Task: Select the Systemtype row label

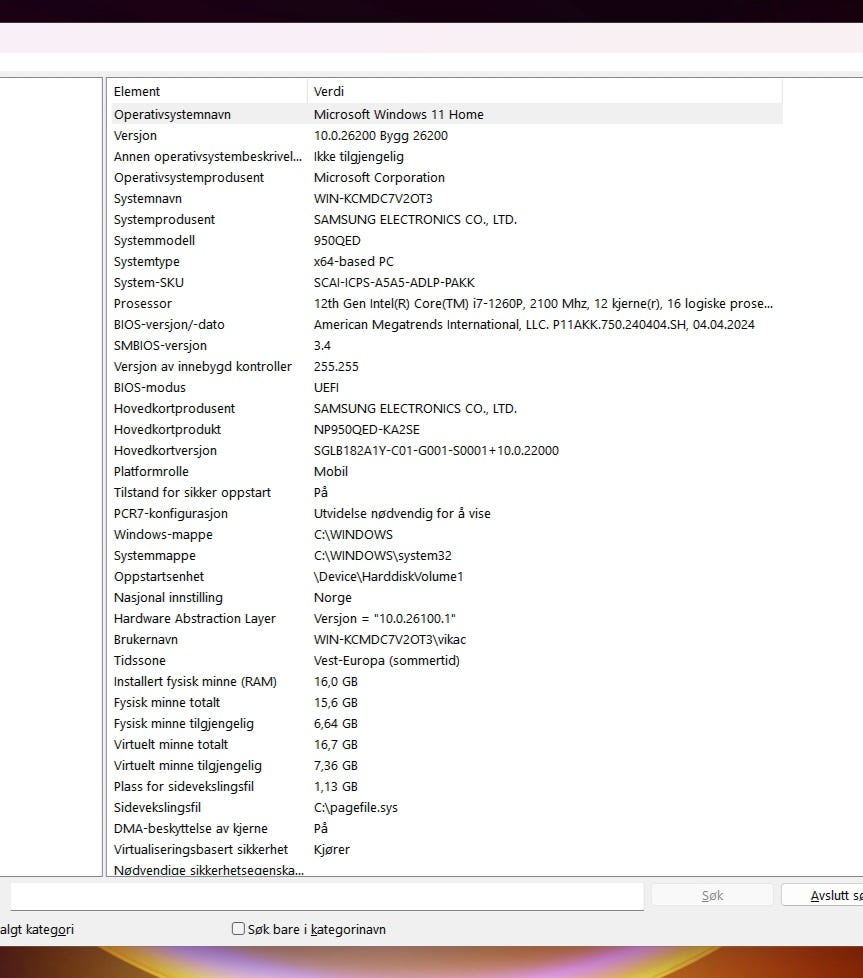Action: tap(147, 261)
